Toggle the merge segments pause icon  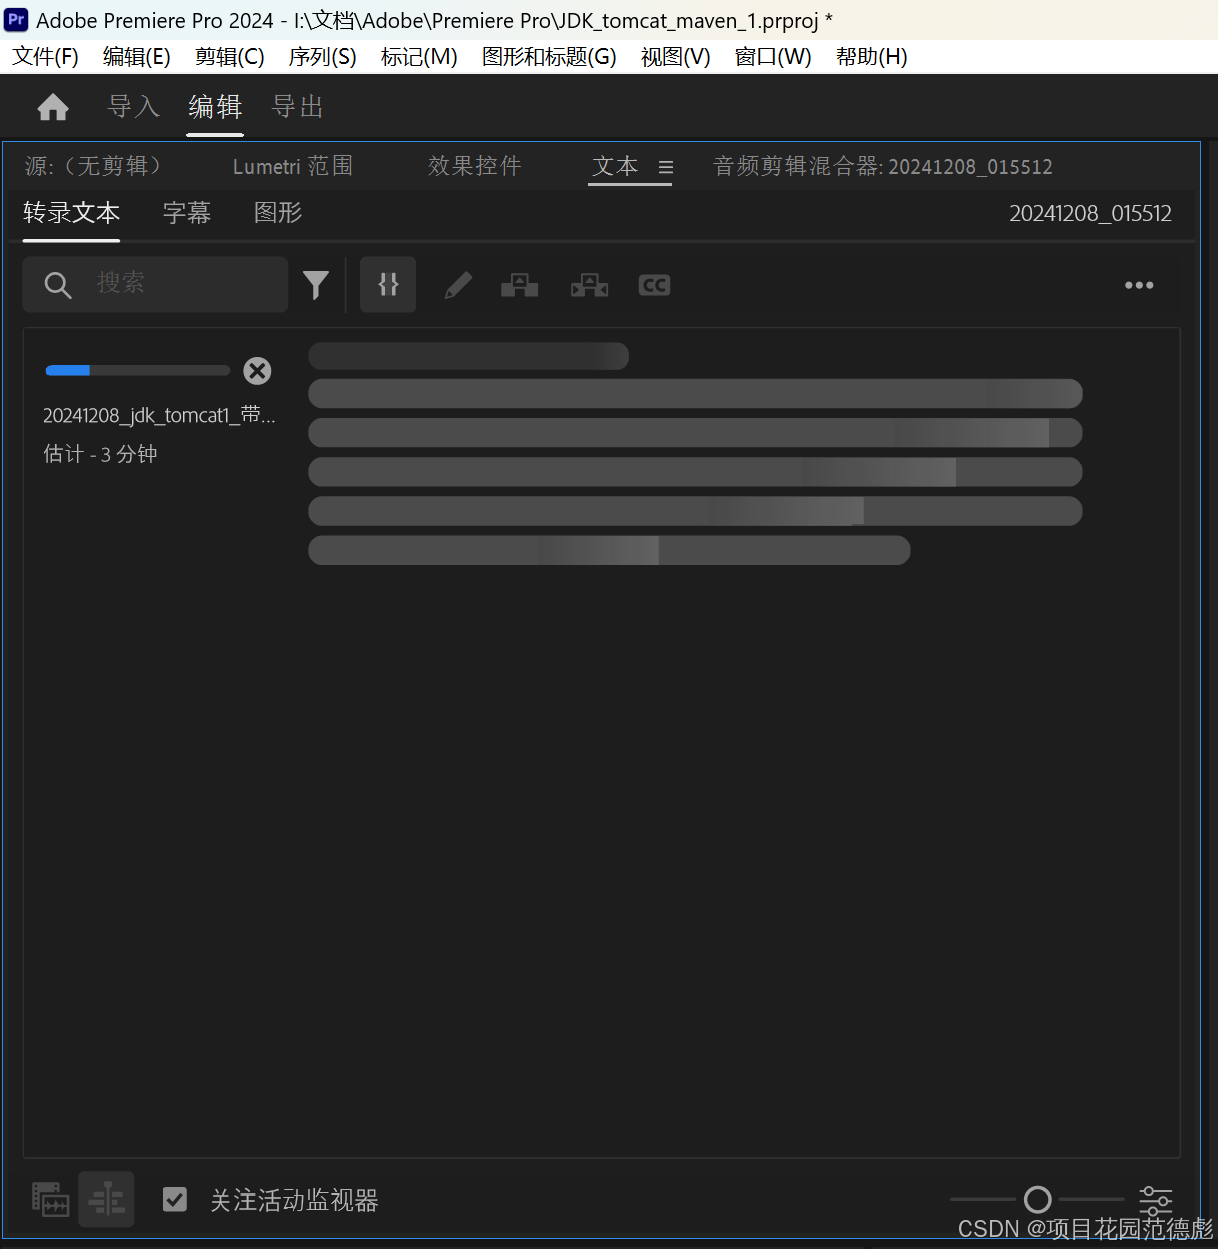(388, 285)
